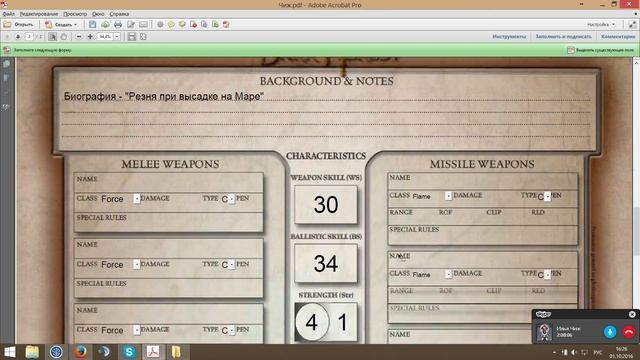
Task: Click the red-accented page icon ending the toolbar row
Action: (226, 24)
